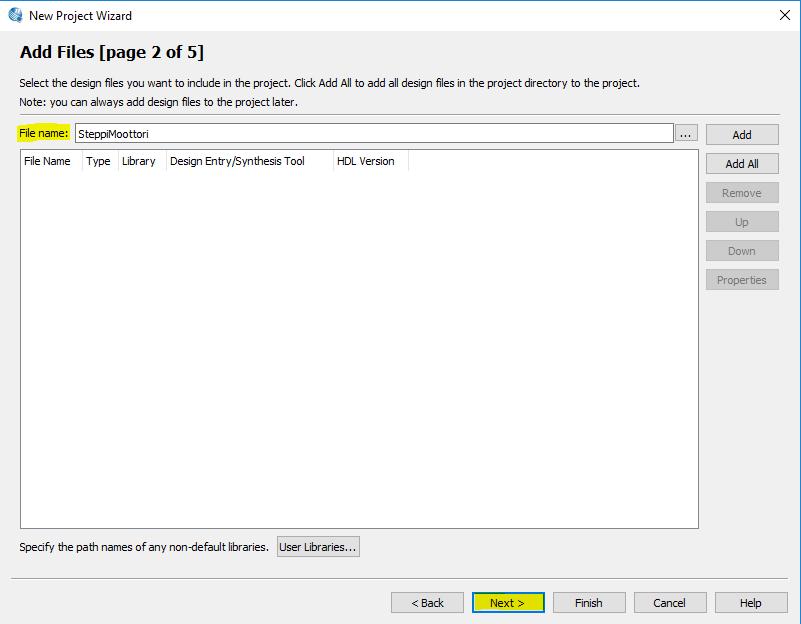
Task: Go back with the < Back button
Action: point(427,603)
